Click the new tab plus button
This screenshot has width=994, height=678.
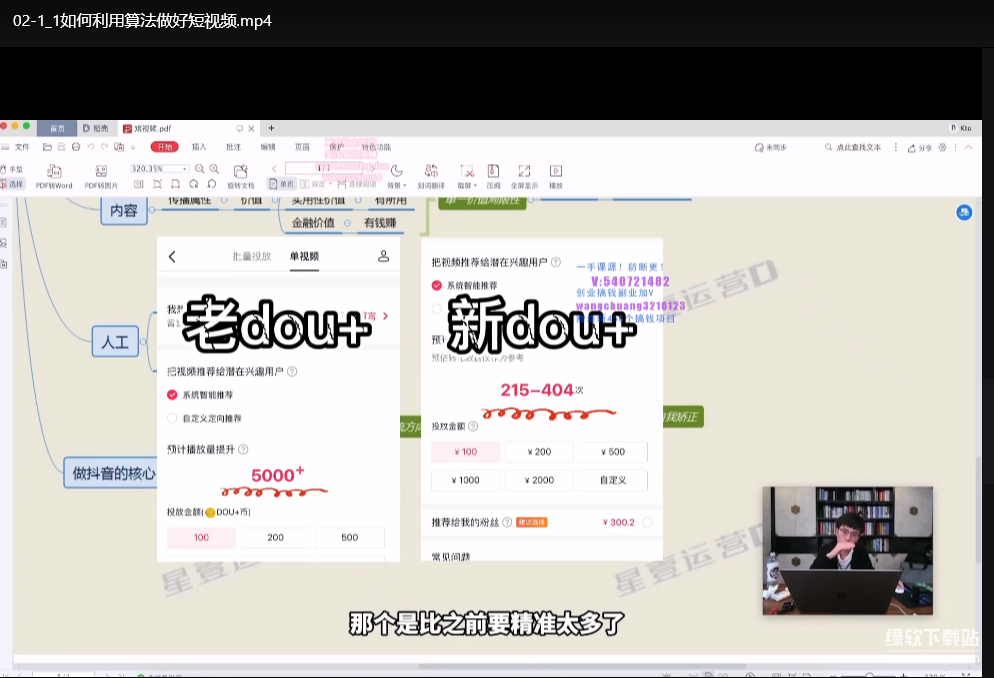point(271,128)
